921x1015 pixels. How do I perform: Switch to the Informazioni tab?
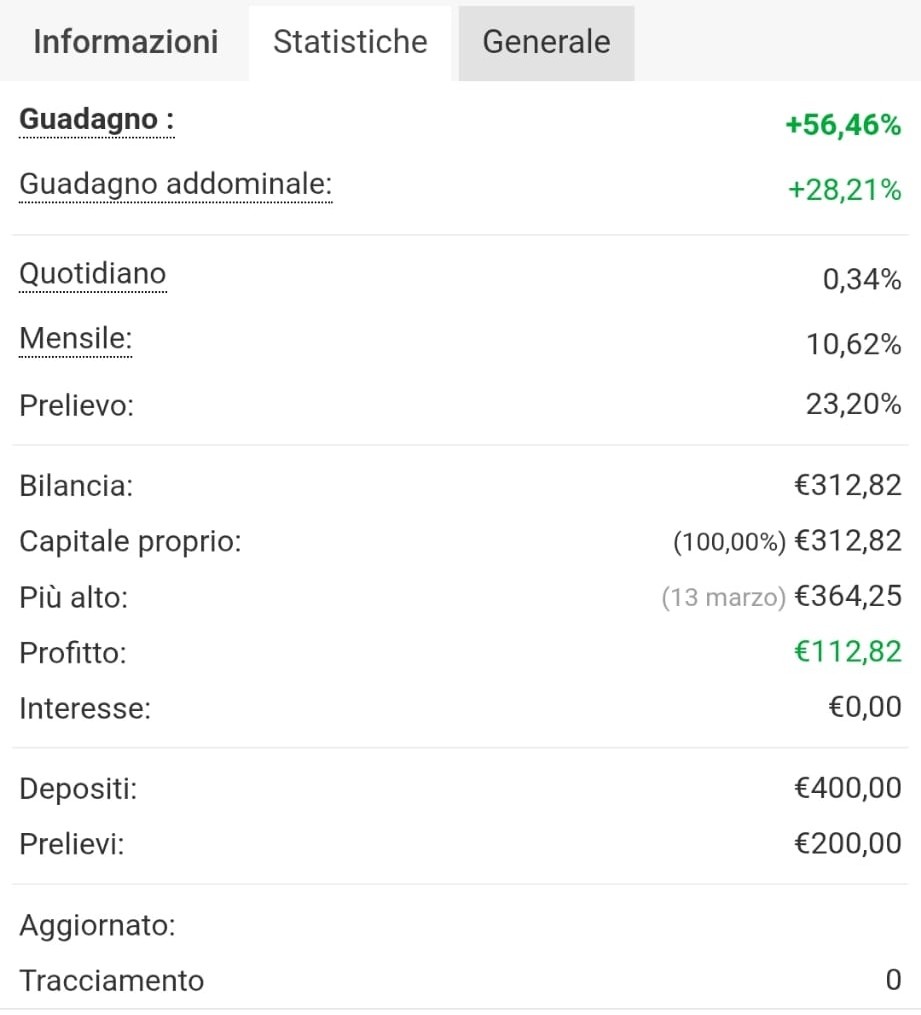click(126, 42)
